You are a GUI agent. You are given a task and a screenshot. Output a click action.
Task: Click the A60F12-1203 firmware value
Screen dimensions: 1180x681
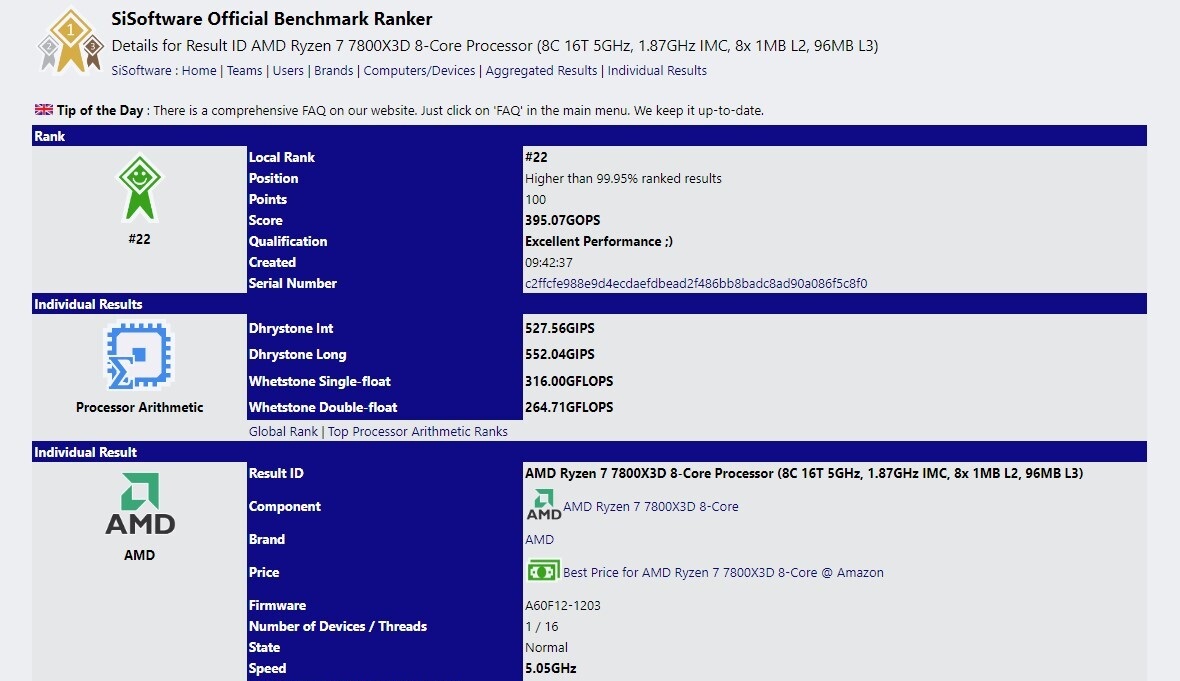pyautogui.click(x=562, y=606)
